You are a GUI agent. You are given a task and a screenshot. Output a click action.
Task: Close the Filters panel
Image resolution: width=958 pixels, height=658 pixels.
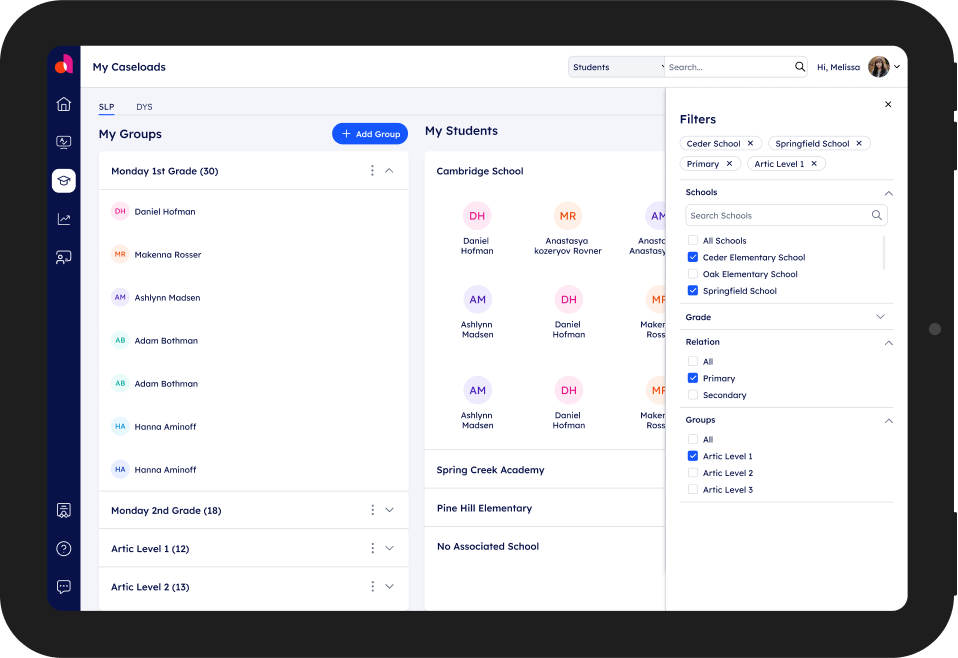888,104
